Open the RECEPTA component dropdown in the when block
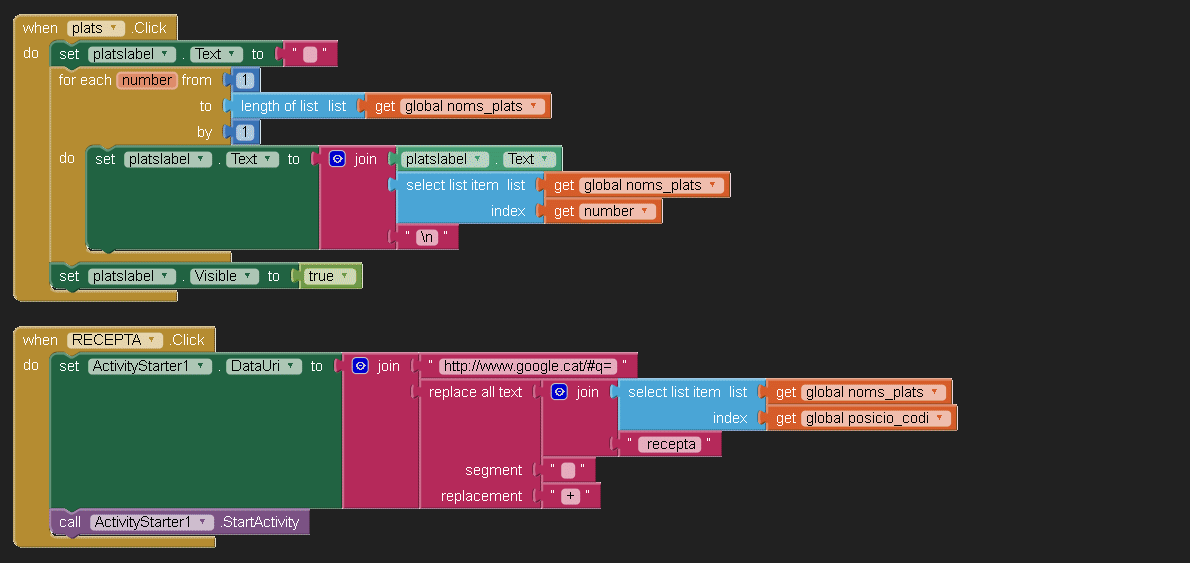The height and width of the screenshot is (563, 1190). coord(115,340)
